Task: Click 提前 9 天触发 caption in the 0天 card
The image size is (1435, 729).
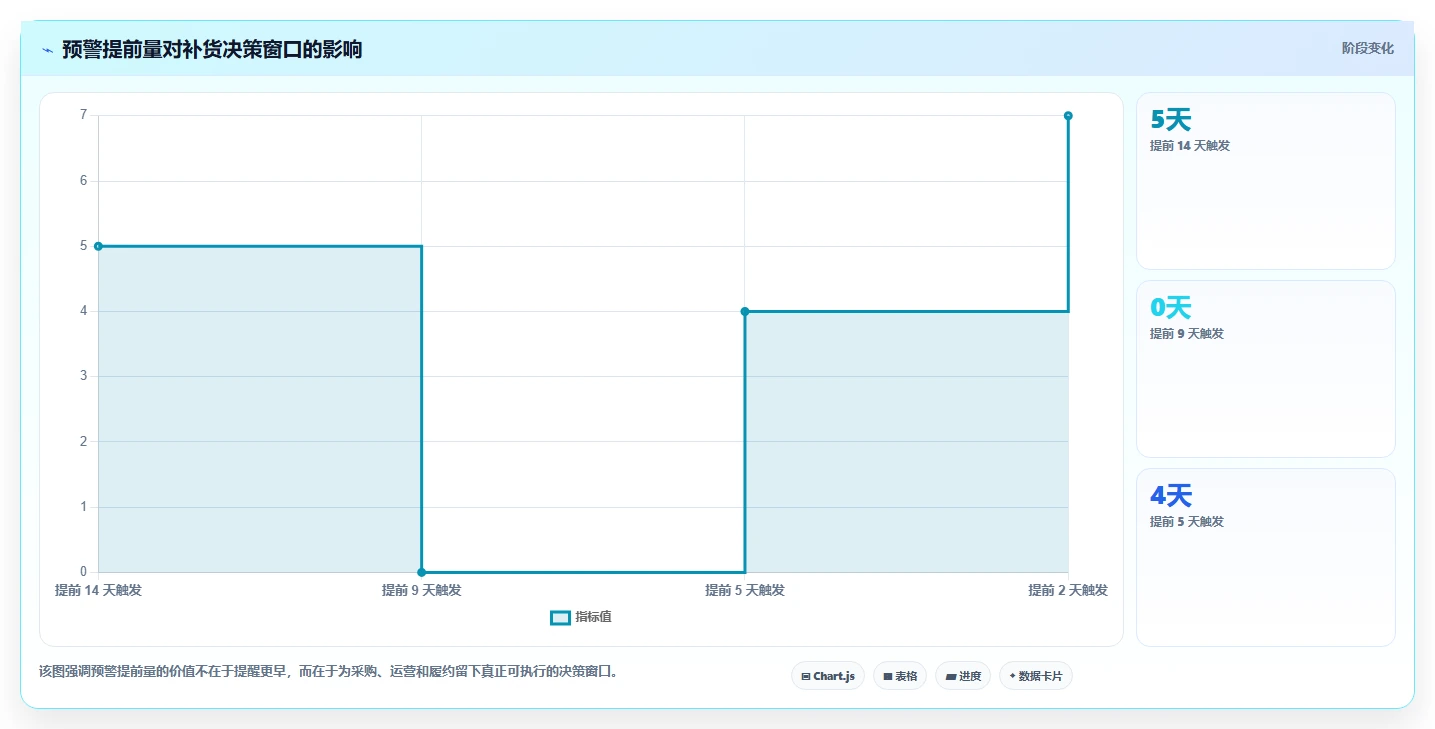Action: pyautogui.click(x=1187, y=334)
